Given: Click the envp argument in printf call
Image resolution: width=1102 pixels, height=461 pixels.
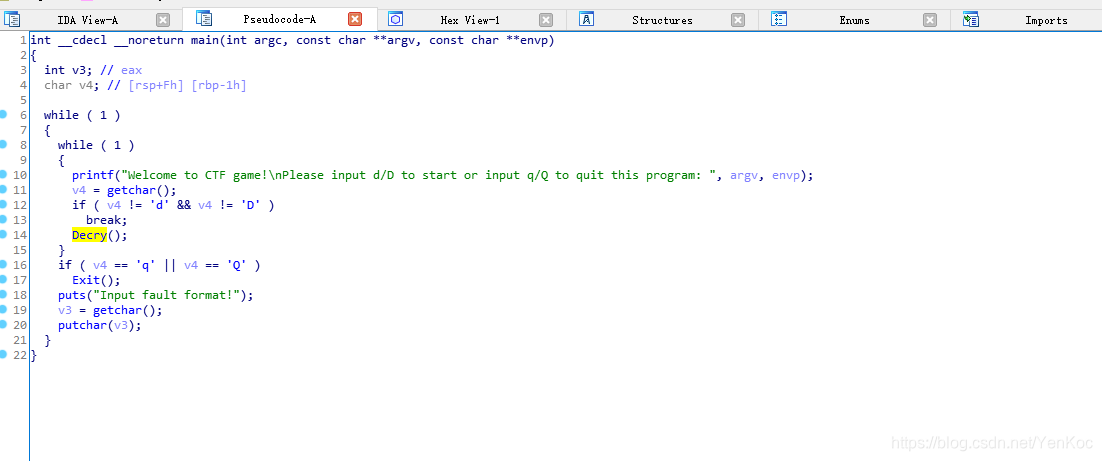Looking at the screenshot, I should (786, 175).
